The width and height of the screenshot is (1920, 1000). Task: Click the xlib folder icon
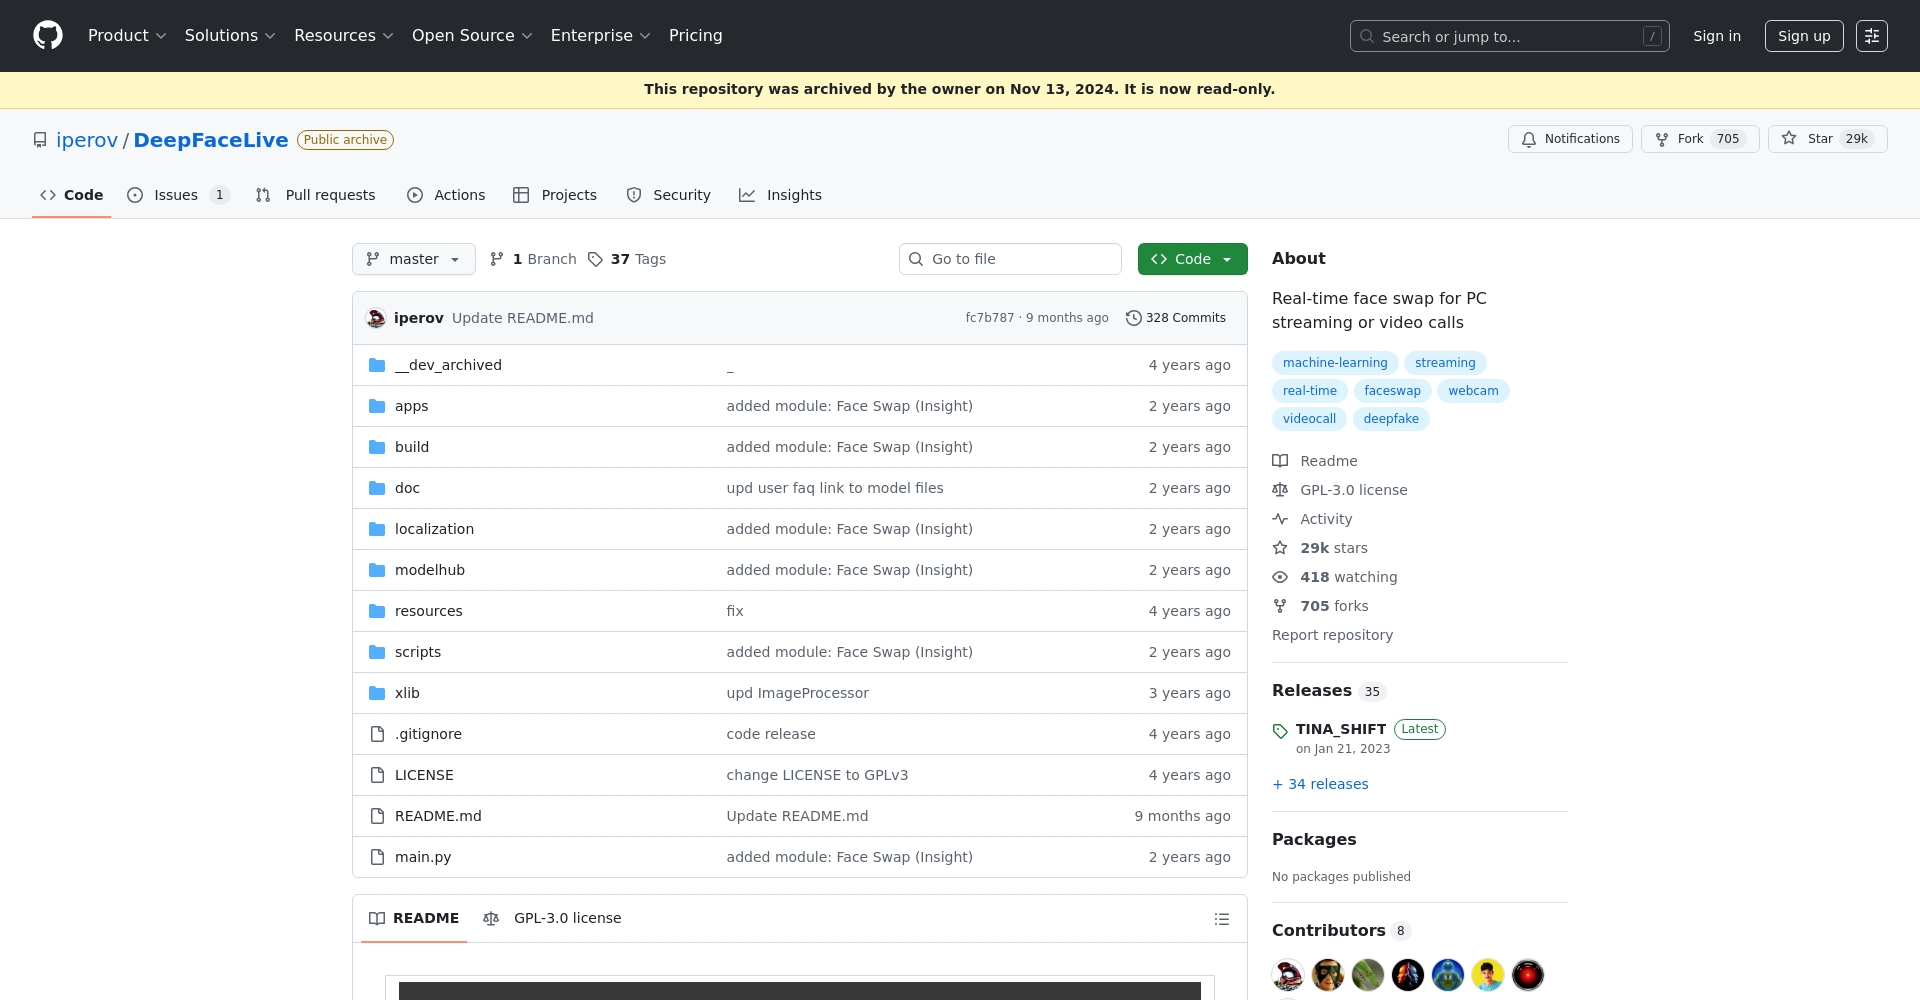(x=377, y=693)
